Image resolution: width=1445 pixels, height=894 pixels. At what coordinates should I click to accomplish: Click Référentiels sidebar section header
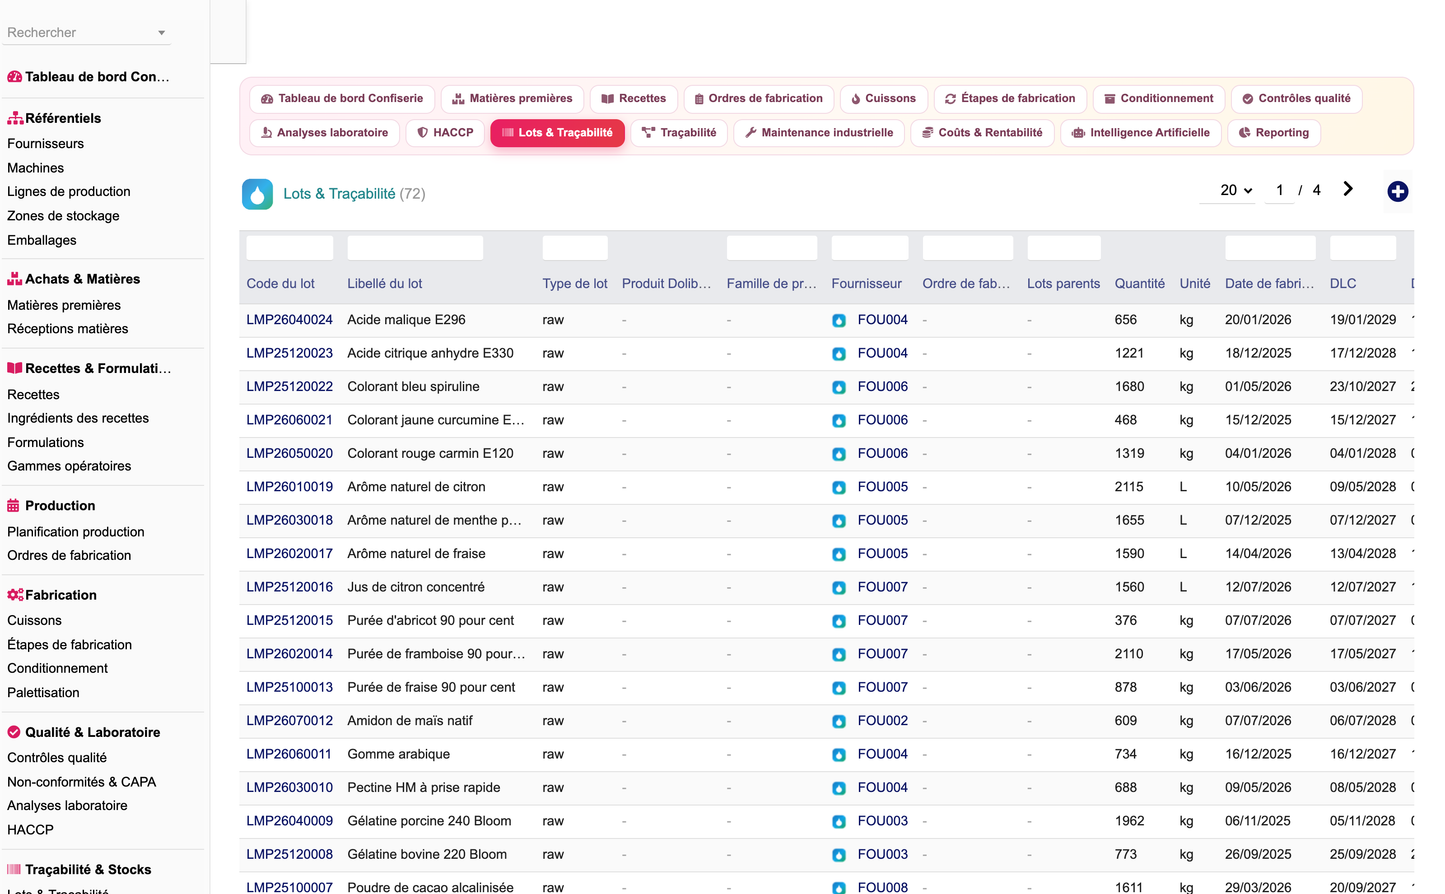pos(54,118)
